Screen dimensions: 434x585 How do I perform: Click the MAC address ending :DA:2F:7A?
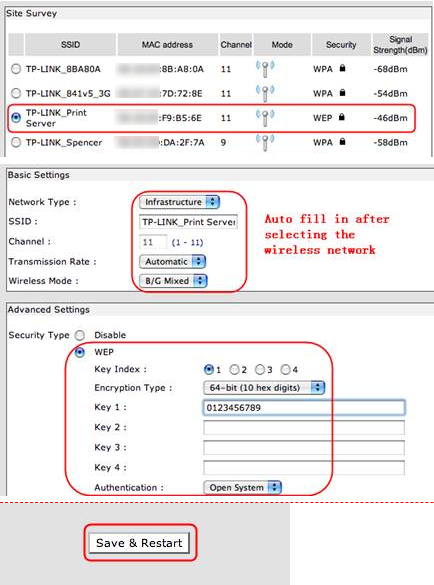(x=160, y=143)
